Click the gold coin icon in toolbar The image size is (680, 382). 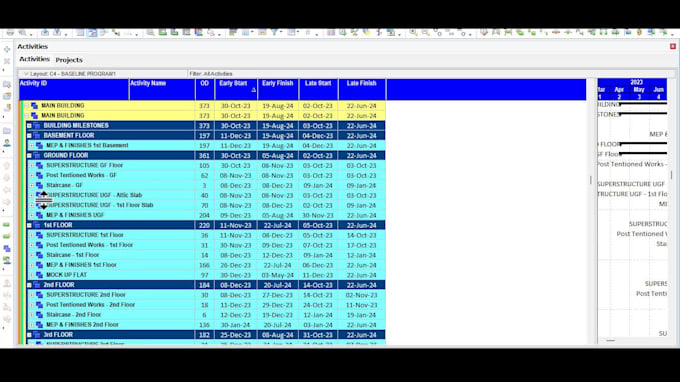tap(639, 33)
